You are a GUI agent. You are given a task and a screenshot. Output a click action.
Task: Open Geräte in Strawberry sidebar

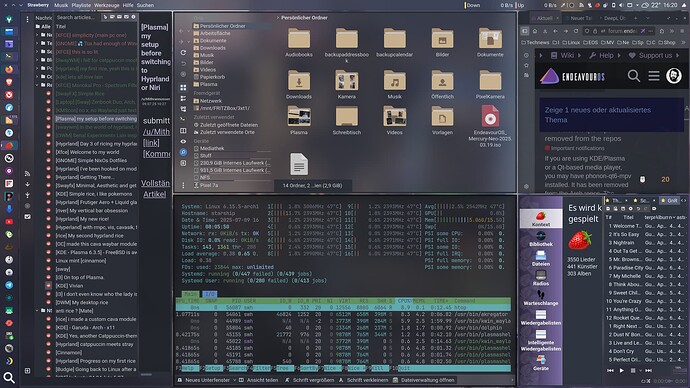click(541, 363)
